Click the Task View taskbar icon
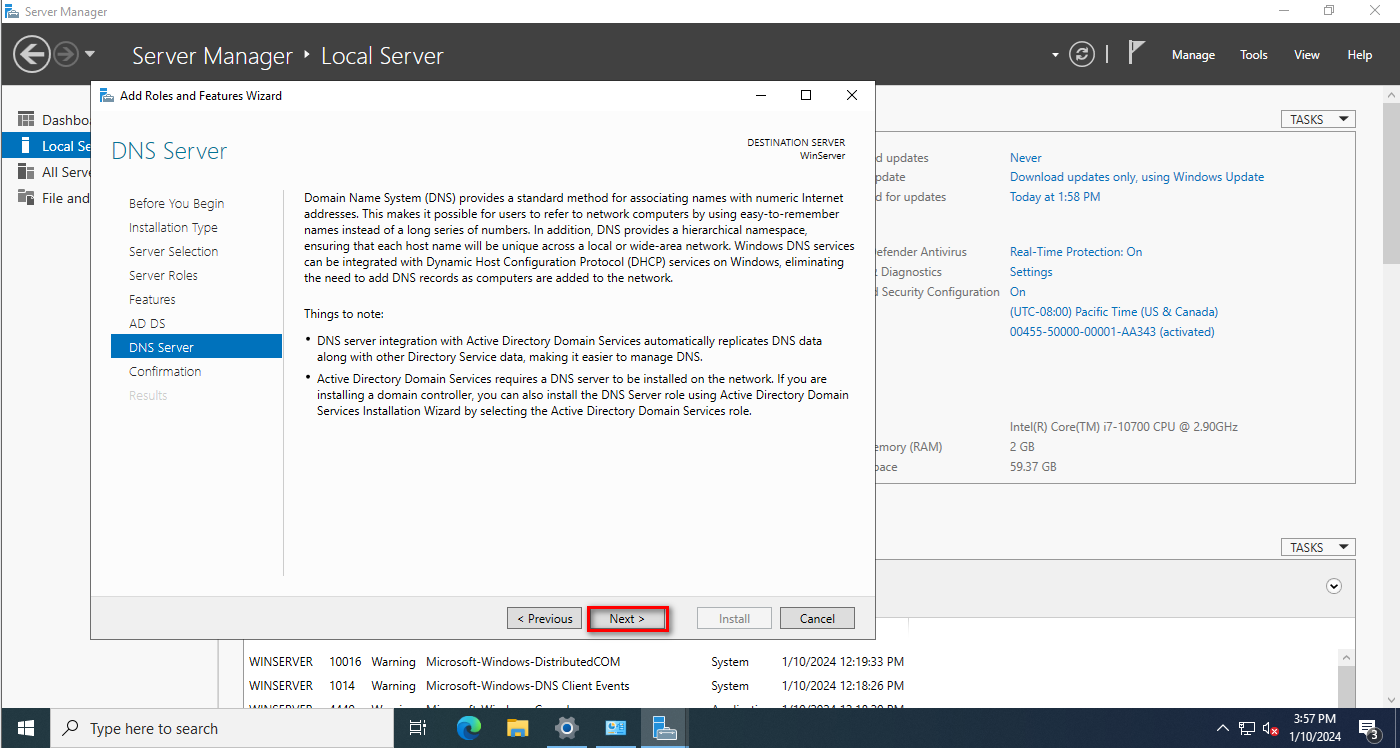This screenshot has width=1400, height=748. click(x=419, y=728)
